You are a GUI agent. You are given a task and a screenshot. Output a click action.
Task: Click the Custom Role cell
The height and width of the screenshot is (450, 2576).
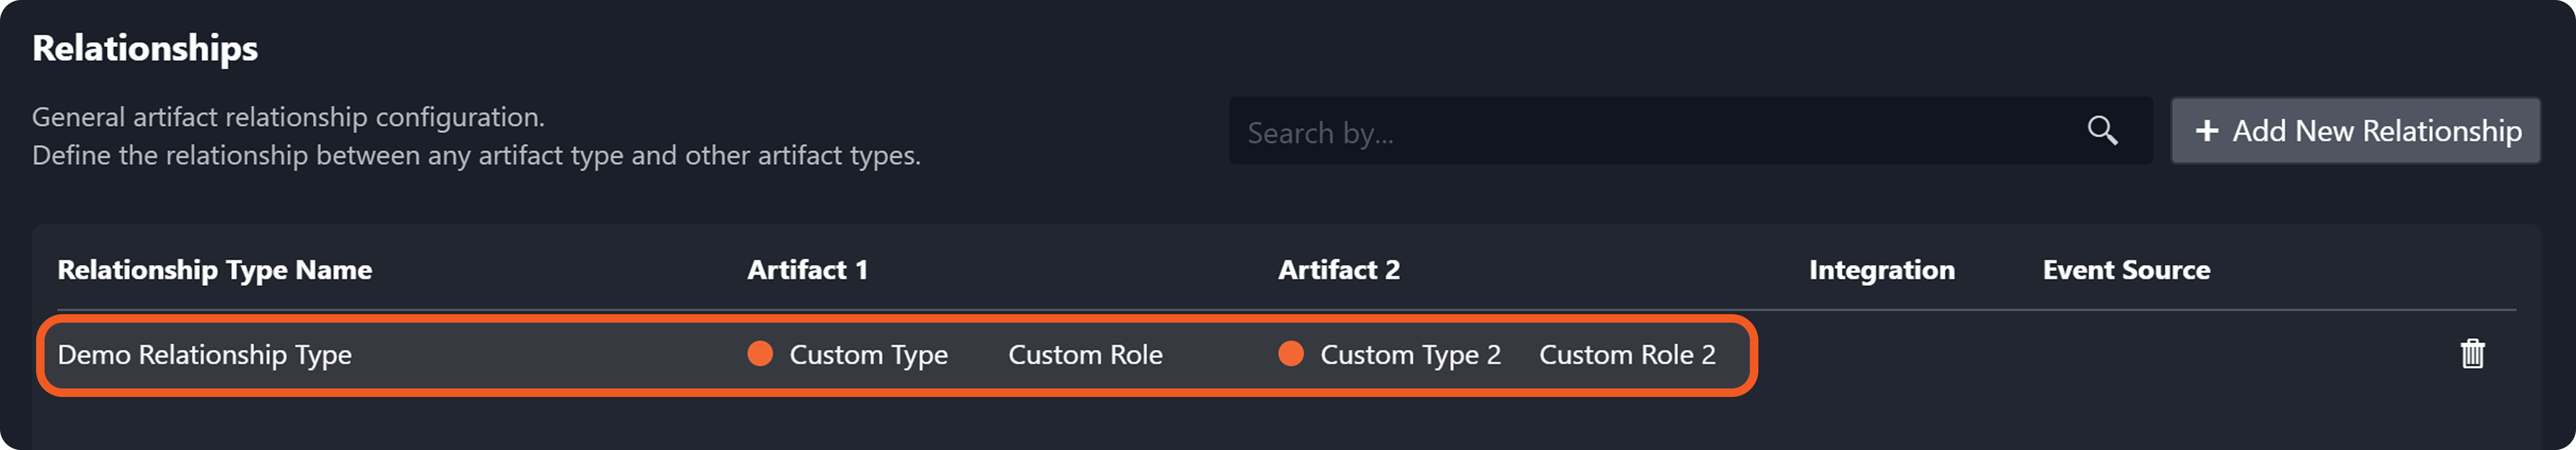1085,355
